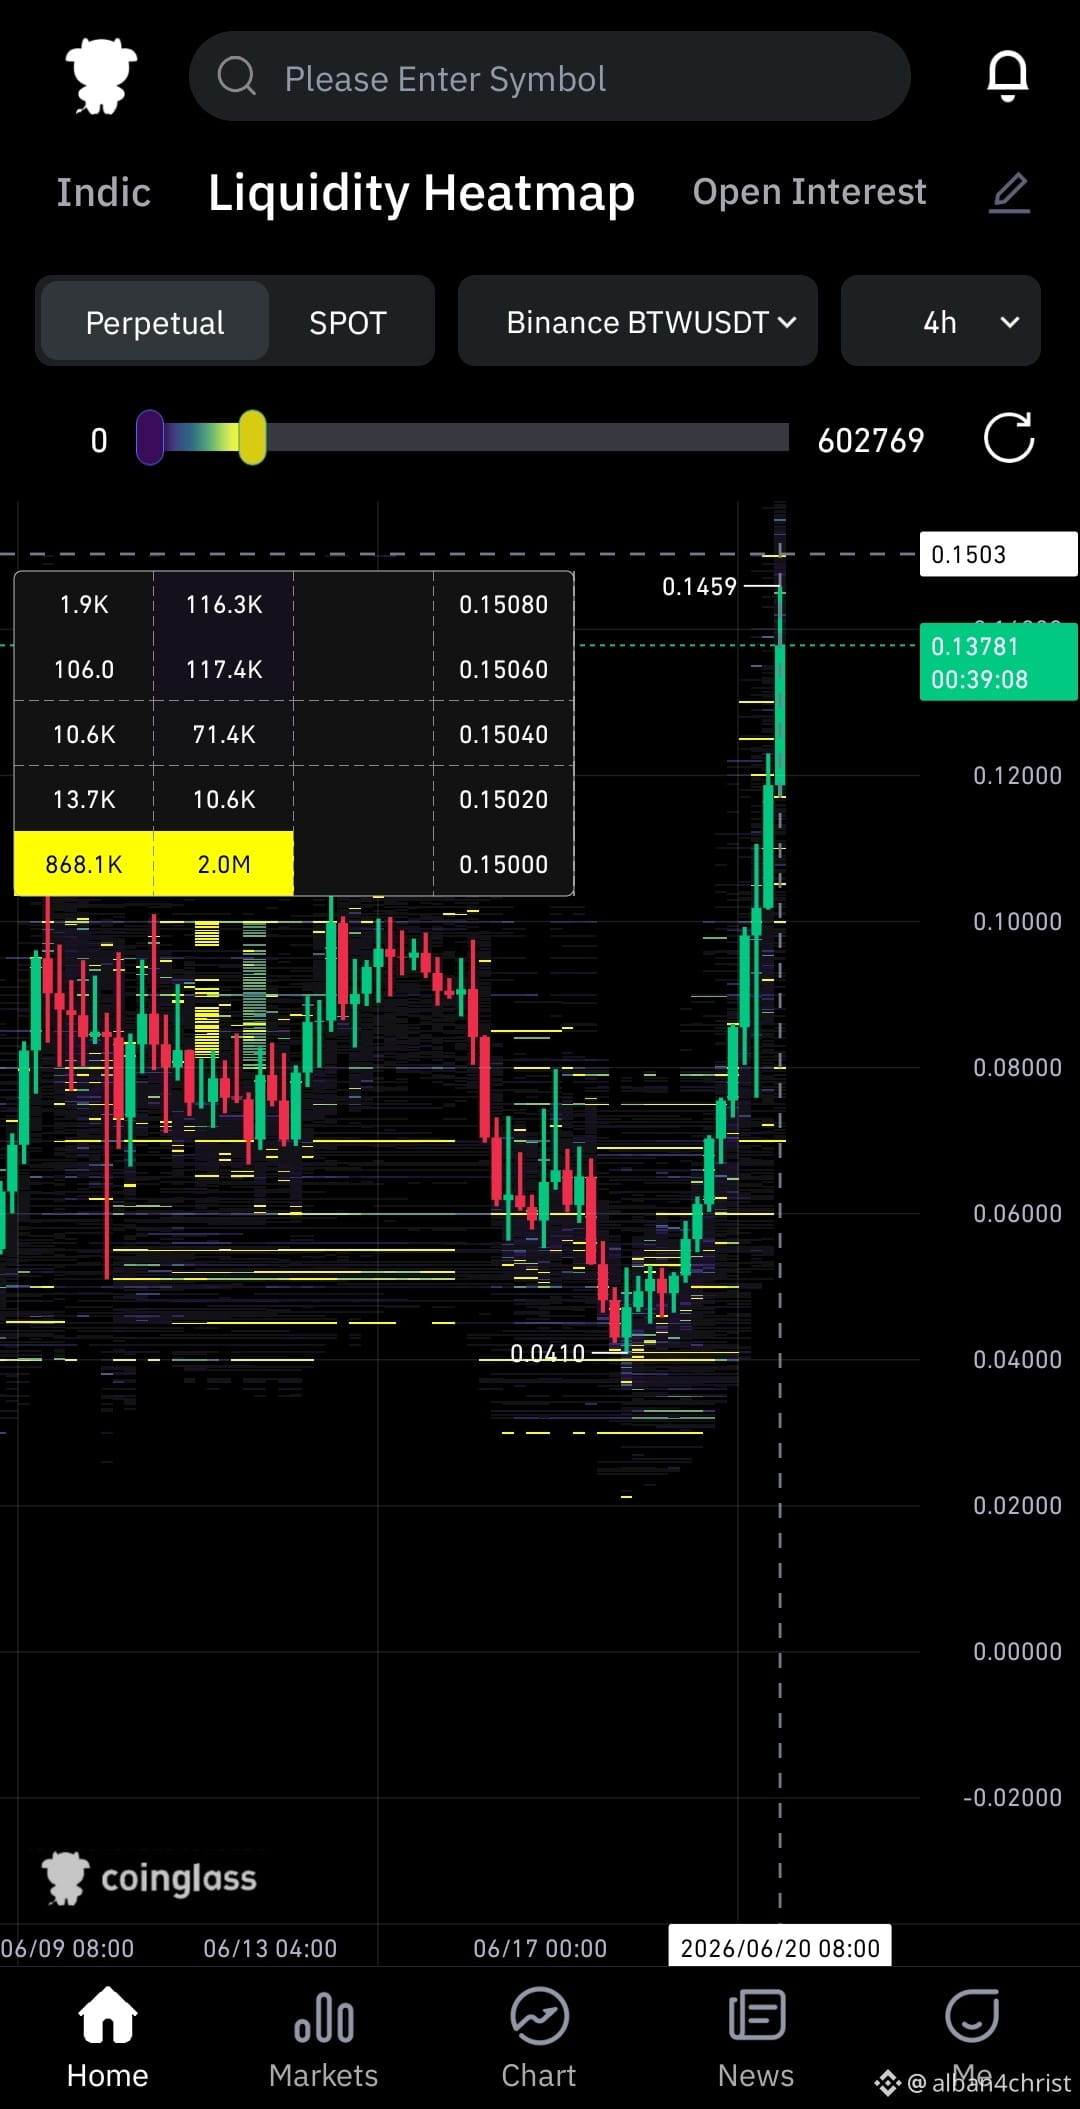Click the 117.4K cell
Image resolution: width=1080 pixels, height=2109 pixels.
224,669
